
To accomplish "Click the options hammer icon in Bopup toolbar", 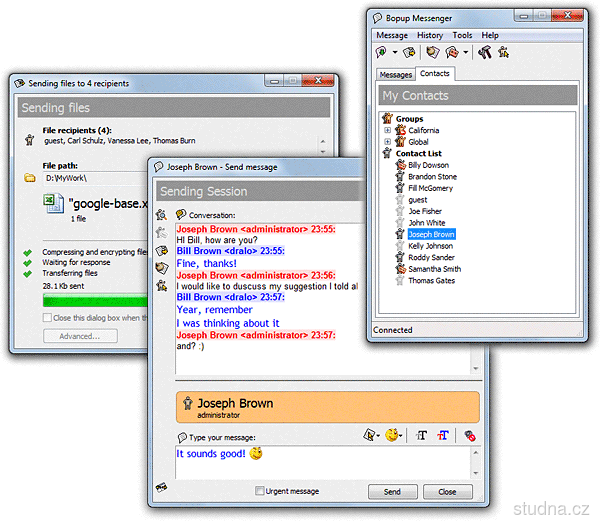I will pos(485,52).
